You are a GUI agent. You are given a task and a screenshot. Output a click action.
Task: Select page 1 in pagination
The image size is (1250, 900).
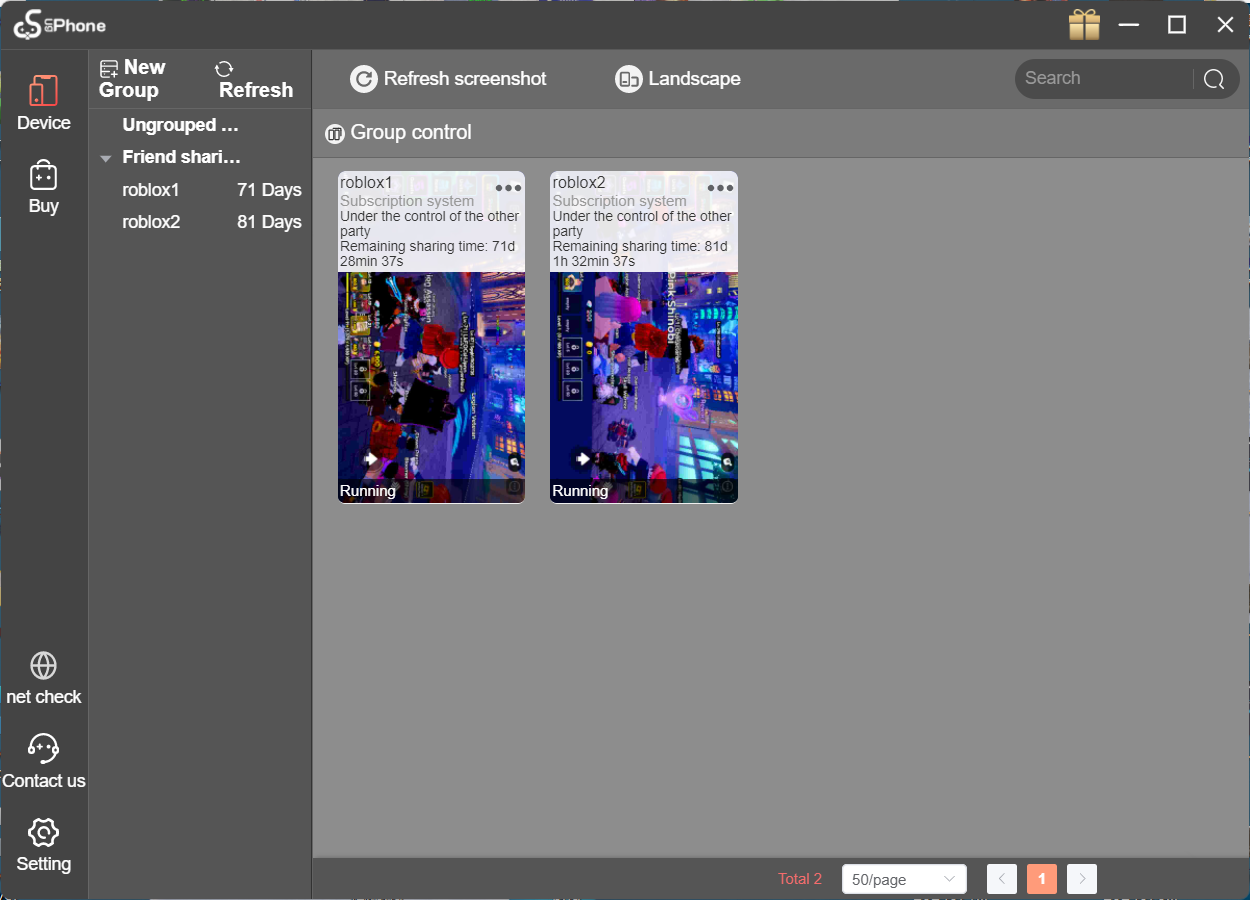tap(1042, 879)
